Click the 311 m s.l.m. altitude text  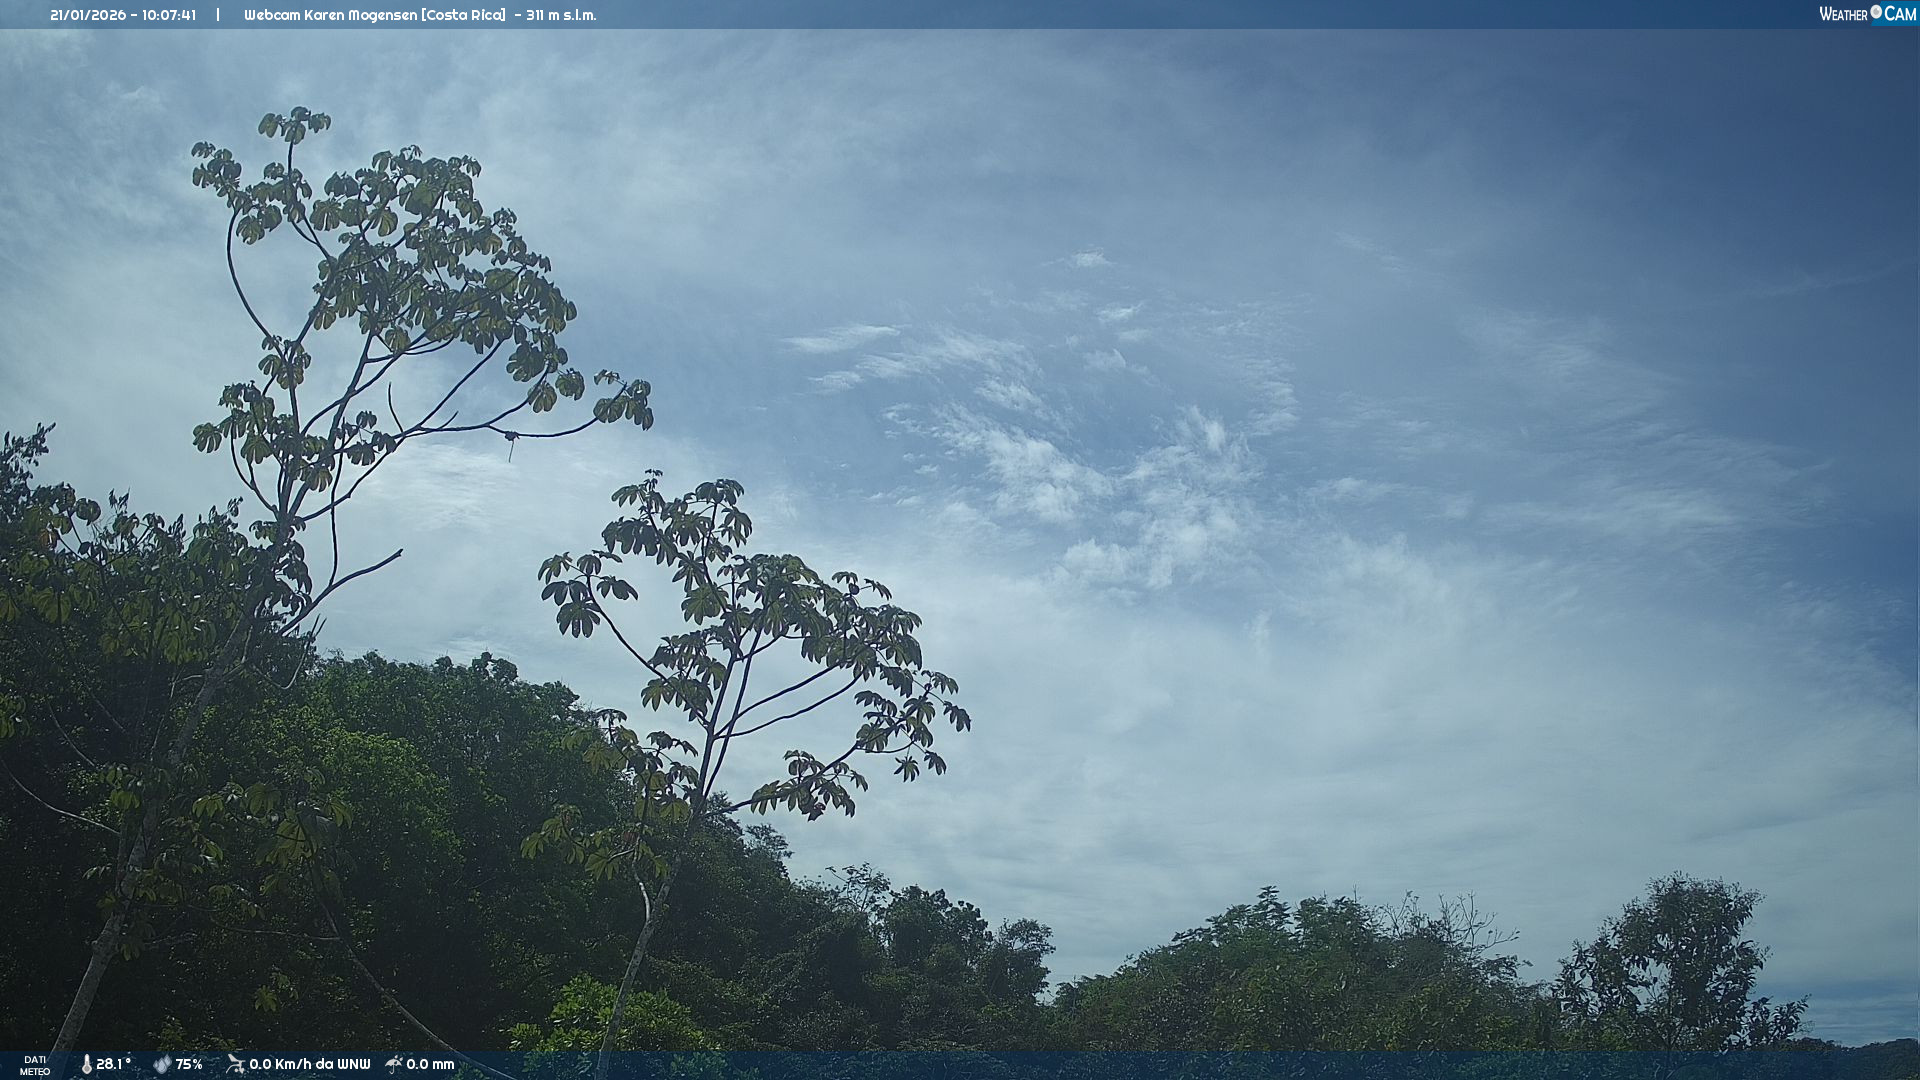pyautogui.click(x=561, y=15)
